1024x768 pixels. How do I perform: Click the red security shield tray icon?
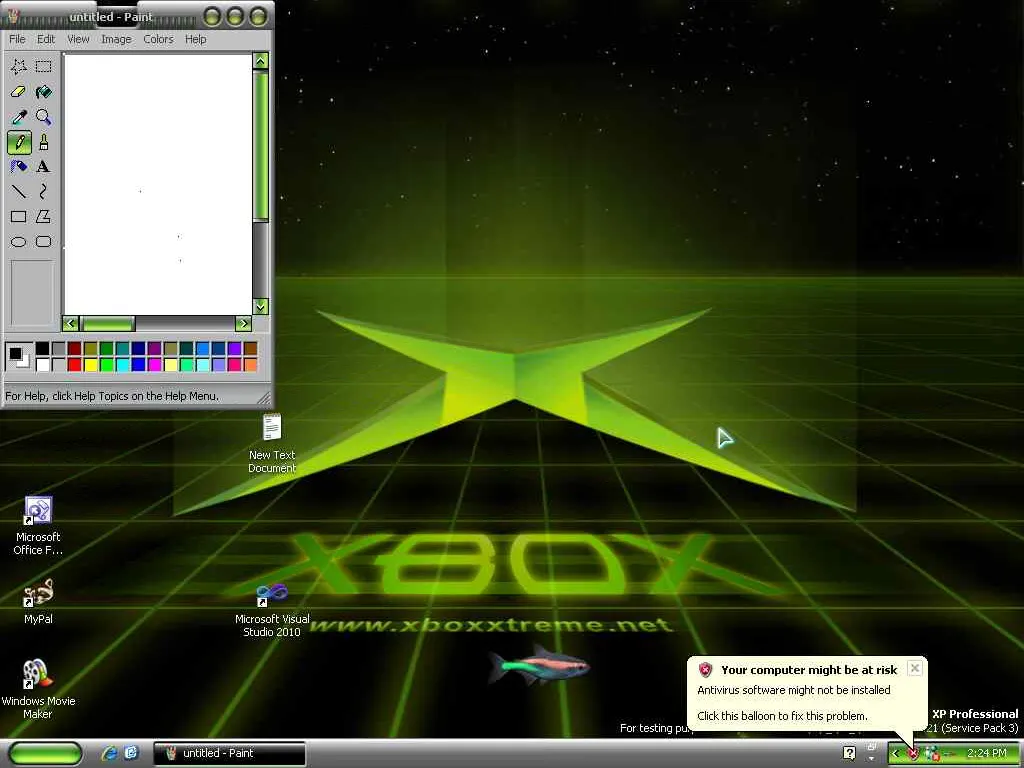(914, 754)
